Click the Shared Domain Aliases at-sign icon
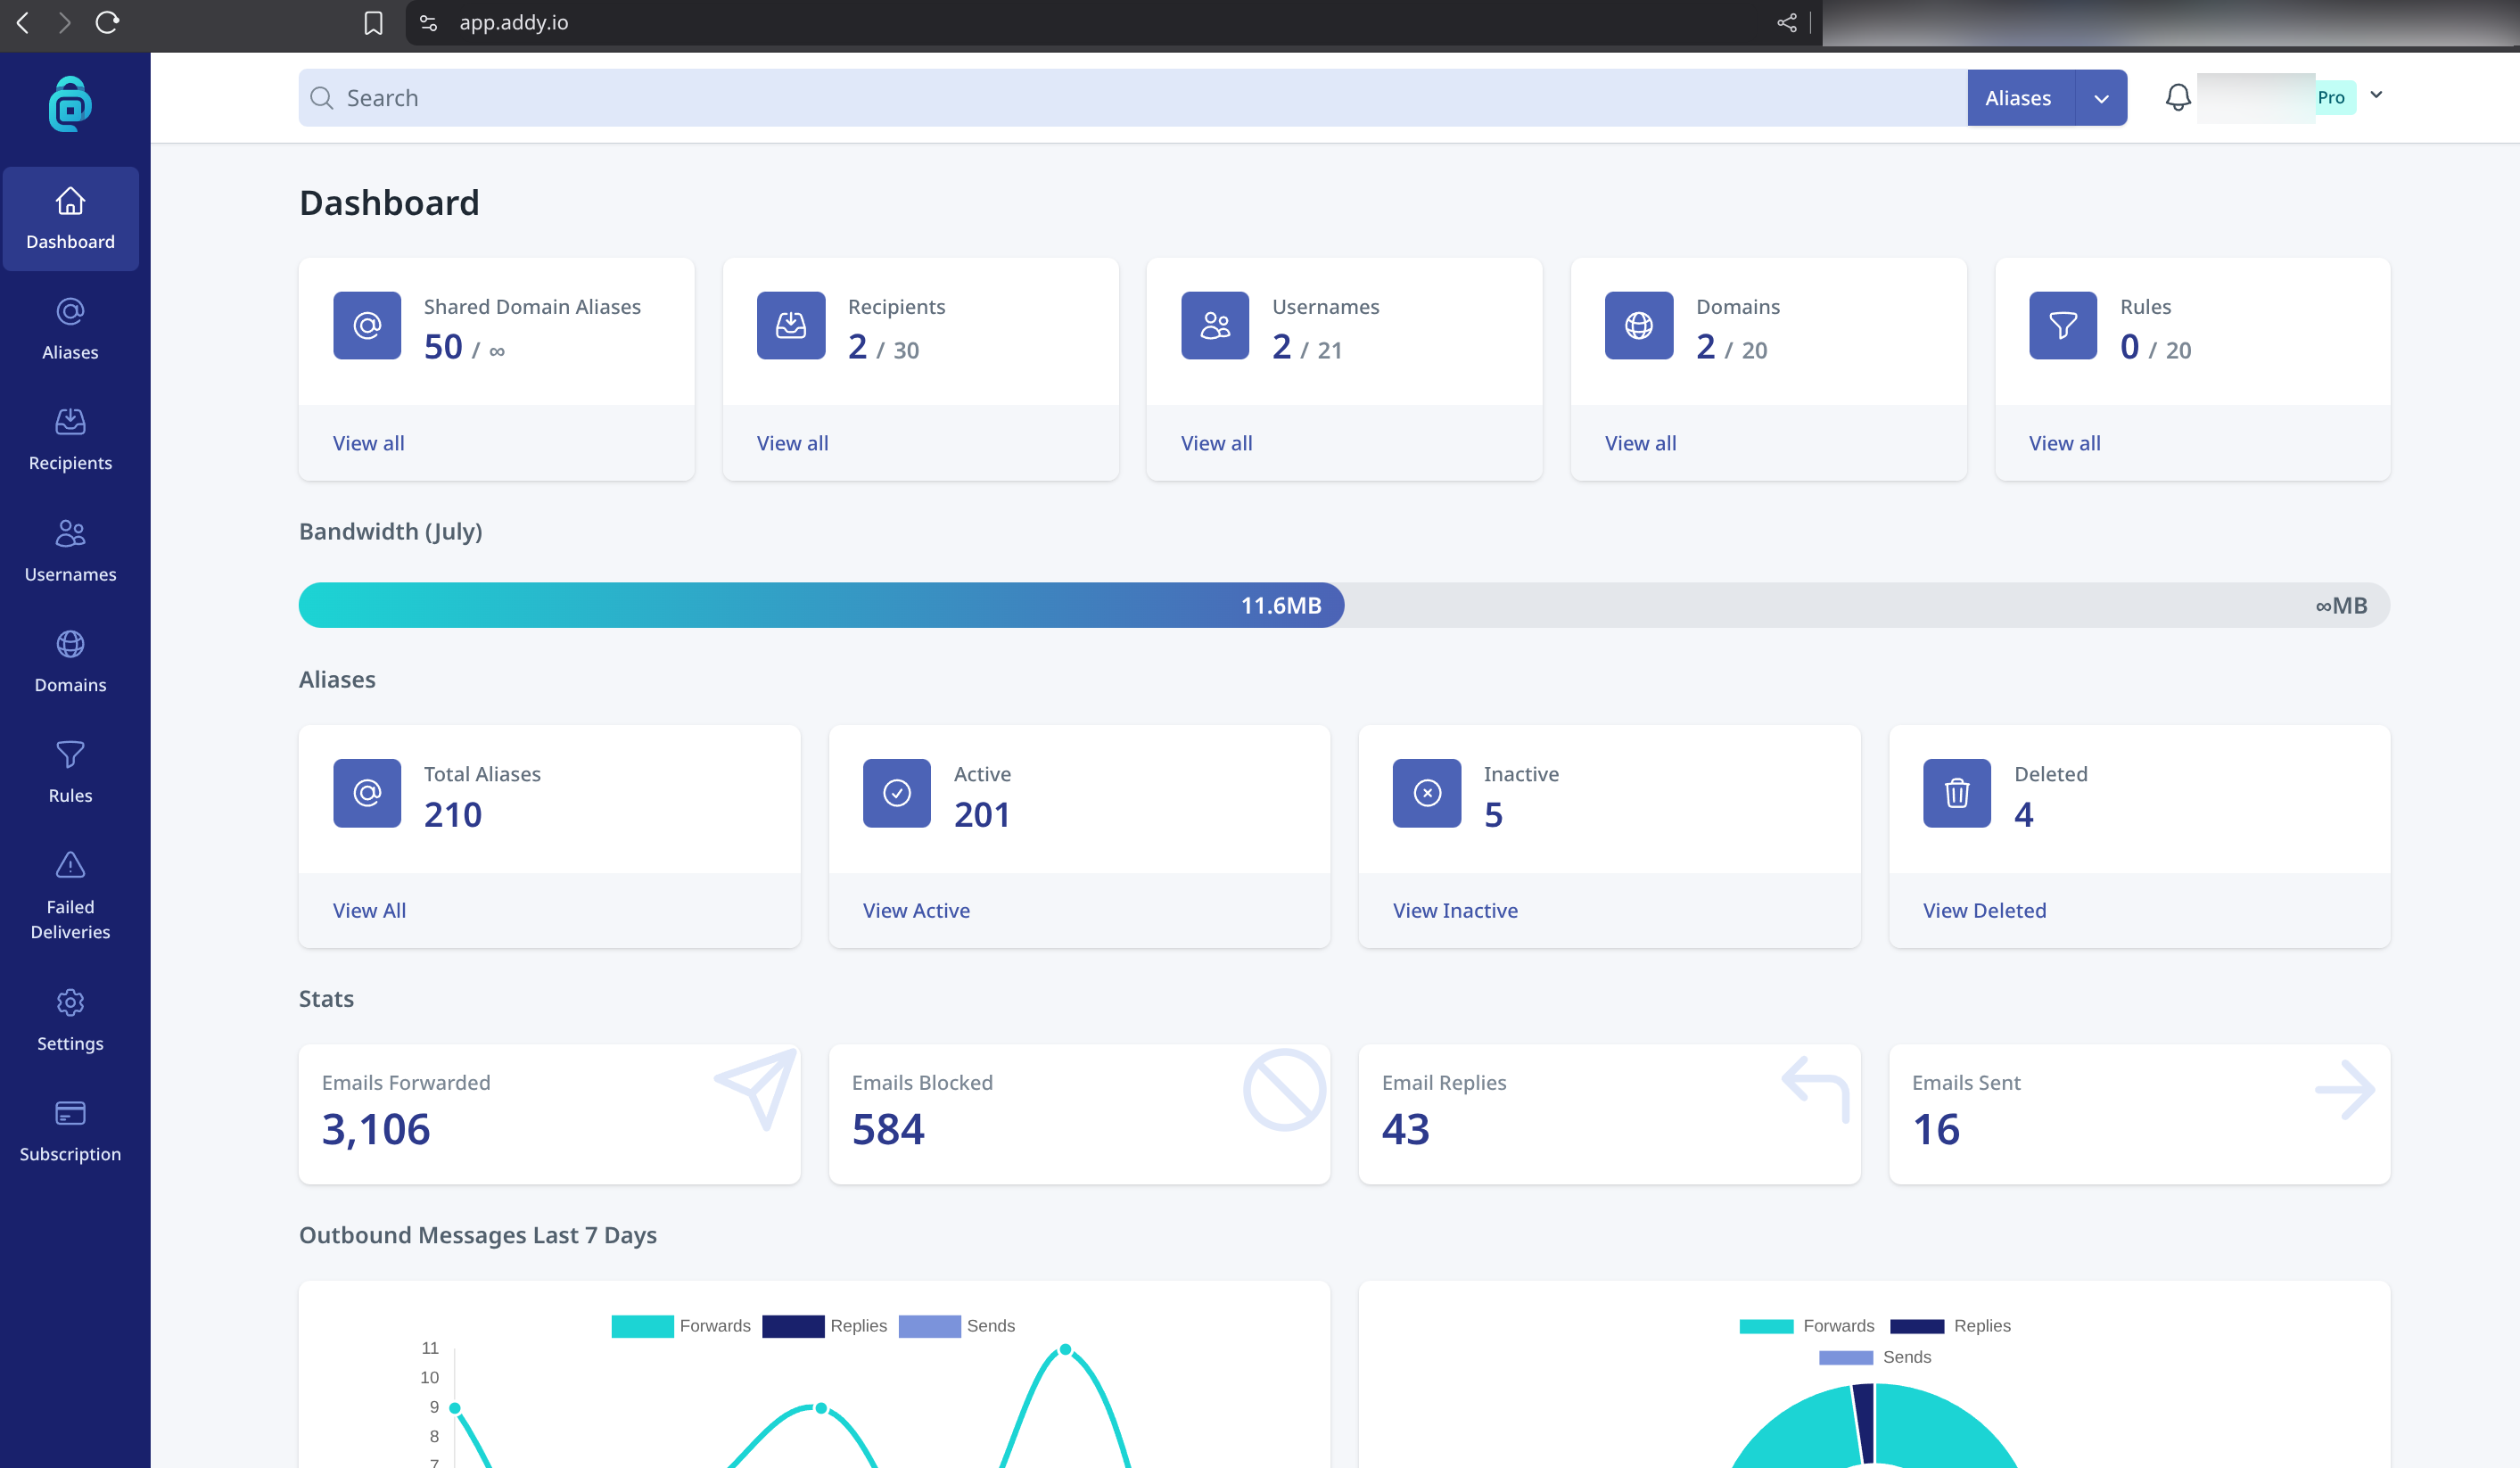This screenshot has width=2520, height=1468. point(367,325)
